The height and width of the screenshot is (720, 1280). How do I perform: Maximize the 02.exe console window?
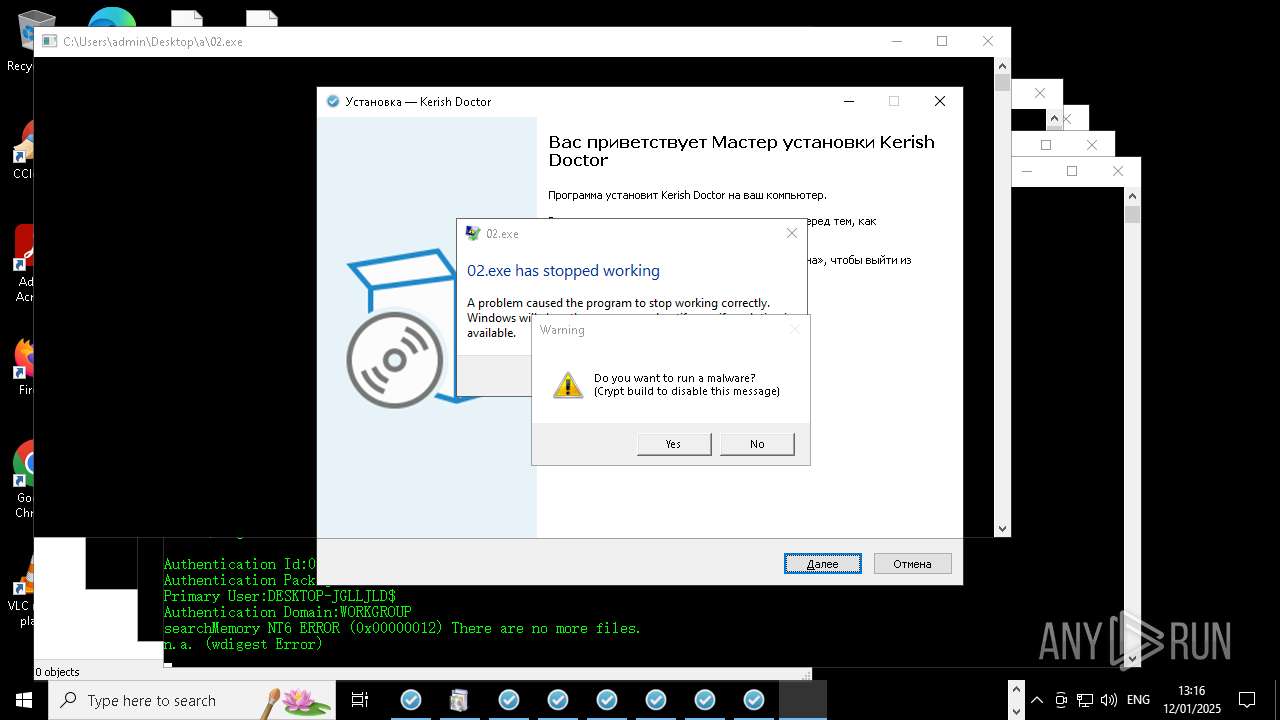tap(942, 41)
